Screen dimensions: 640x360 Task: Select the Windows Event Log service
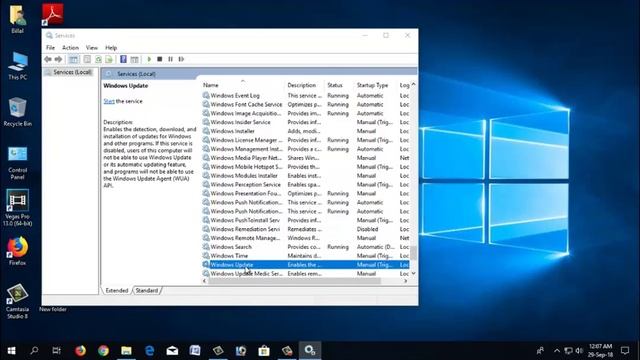pos(305,96)
